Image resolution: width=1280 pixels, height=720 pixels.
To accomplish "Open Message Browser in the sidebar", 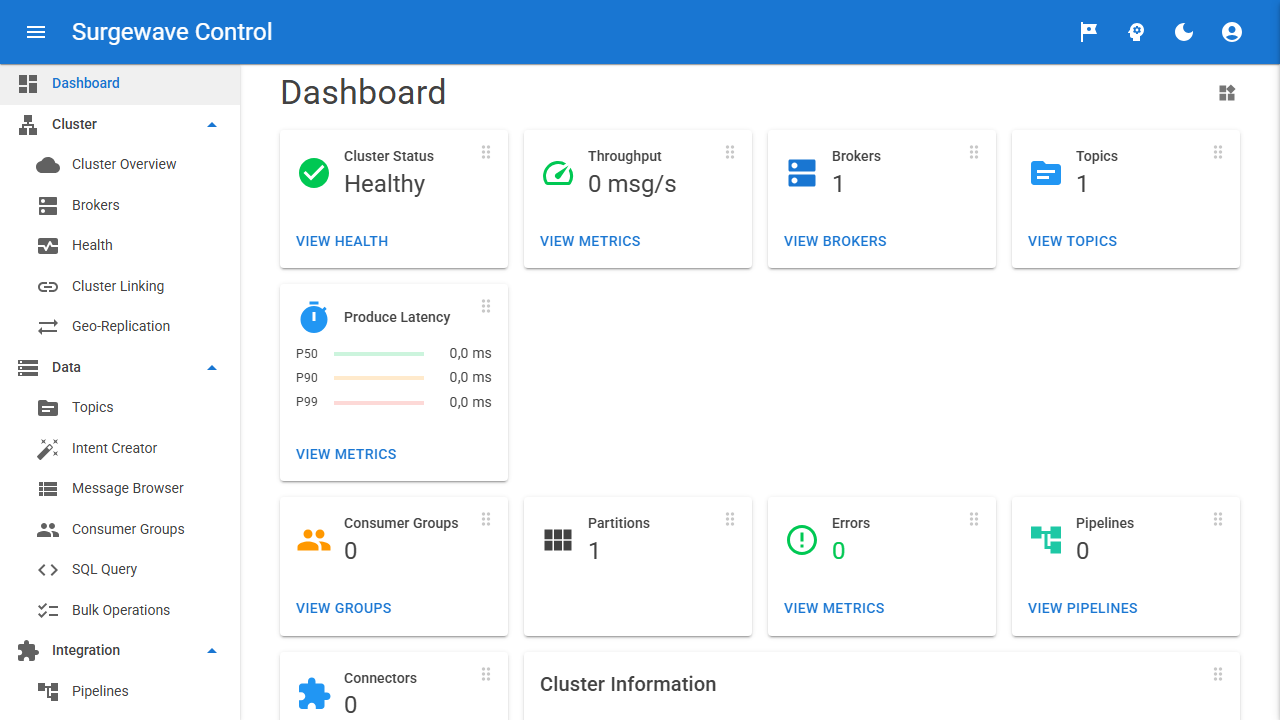I will (x=120, y=488).
